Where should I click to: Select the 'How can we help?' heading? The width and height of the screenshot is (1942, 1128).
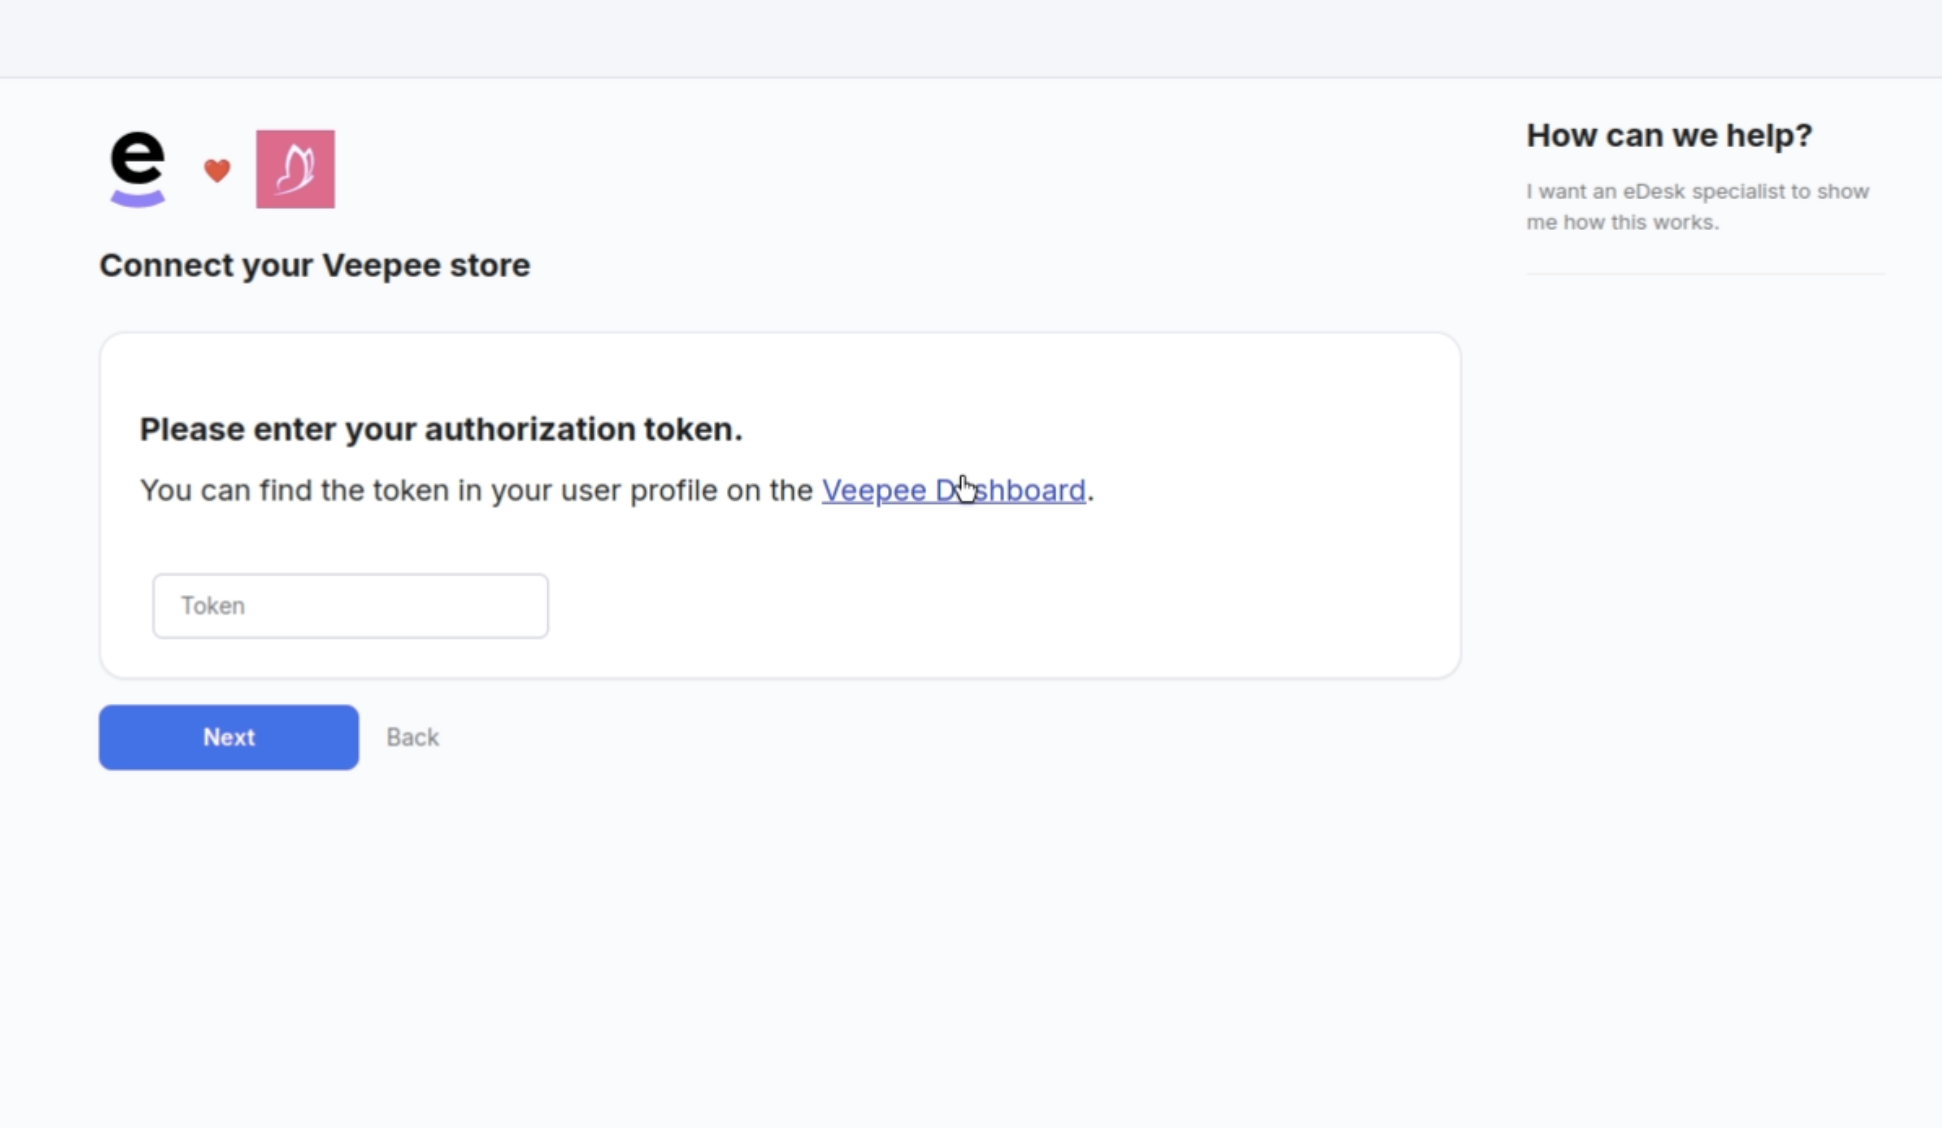pos(1669,135)
